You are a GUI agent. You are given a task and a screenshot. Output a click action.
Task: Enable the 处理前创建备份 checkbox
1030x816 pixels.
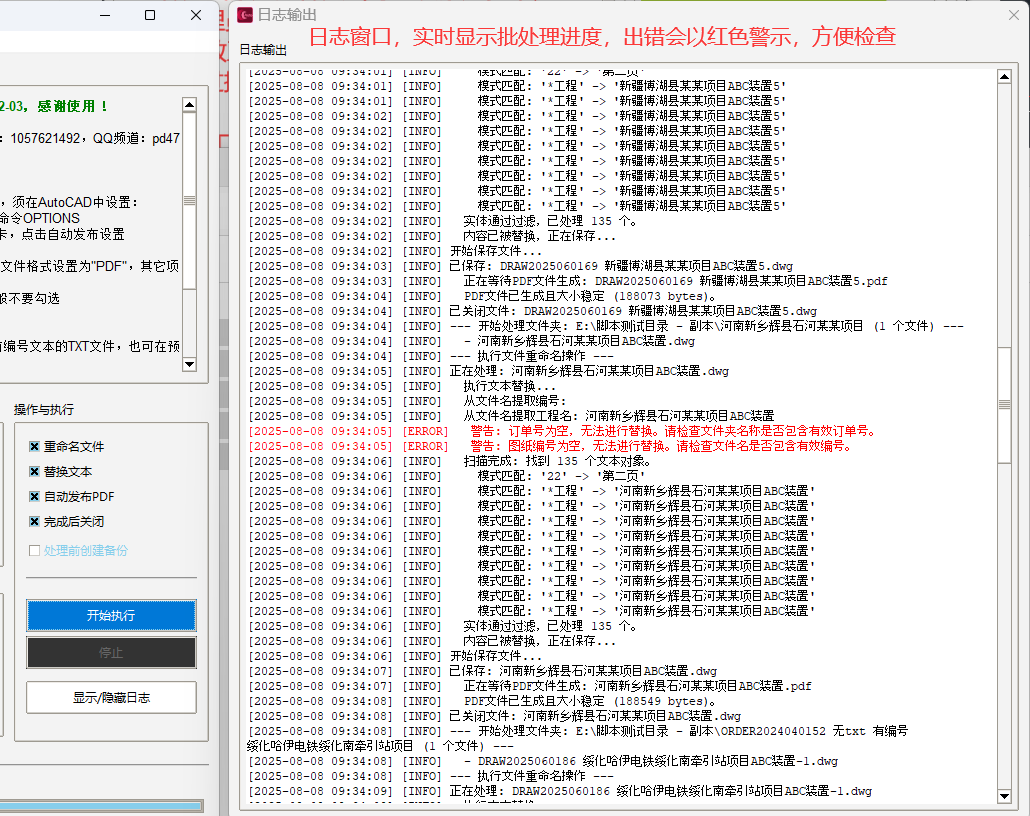pyautogui.click(x=34, y=551)
